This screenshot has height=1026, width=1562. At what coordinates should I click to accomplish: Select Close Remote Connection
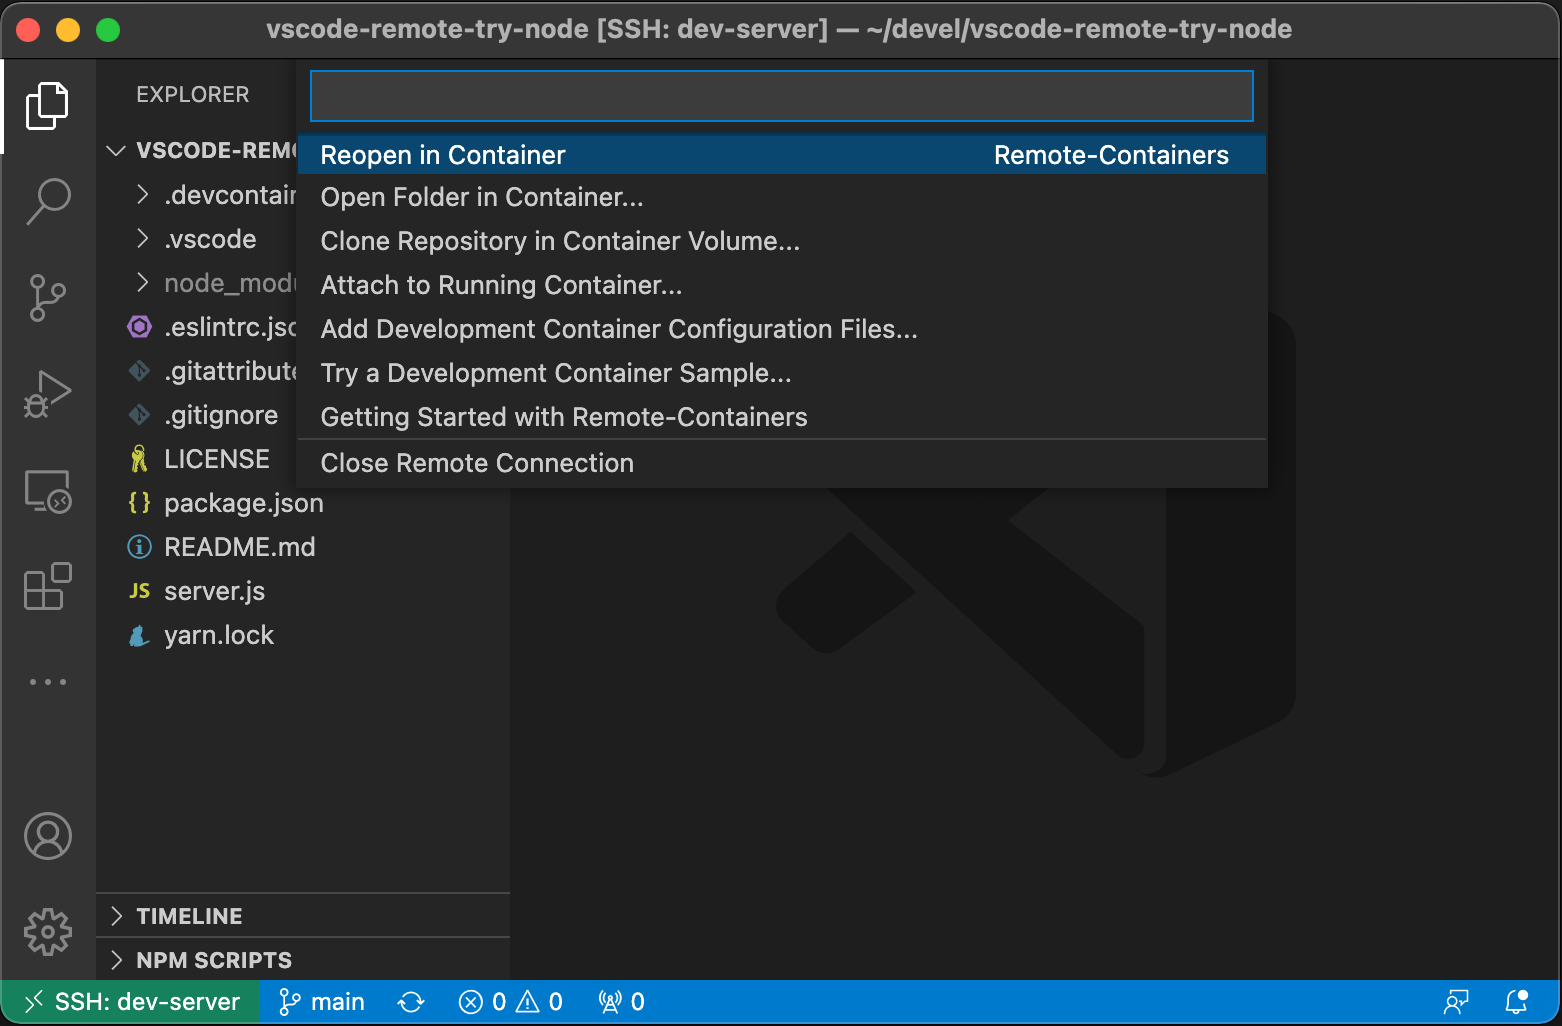coord(477,463)
